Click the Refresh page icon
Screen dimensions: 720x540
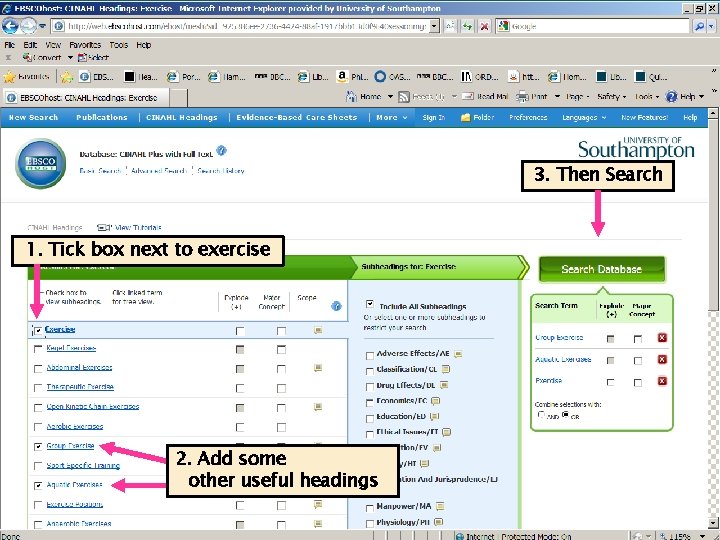coord(467,26)
